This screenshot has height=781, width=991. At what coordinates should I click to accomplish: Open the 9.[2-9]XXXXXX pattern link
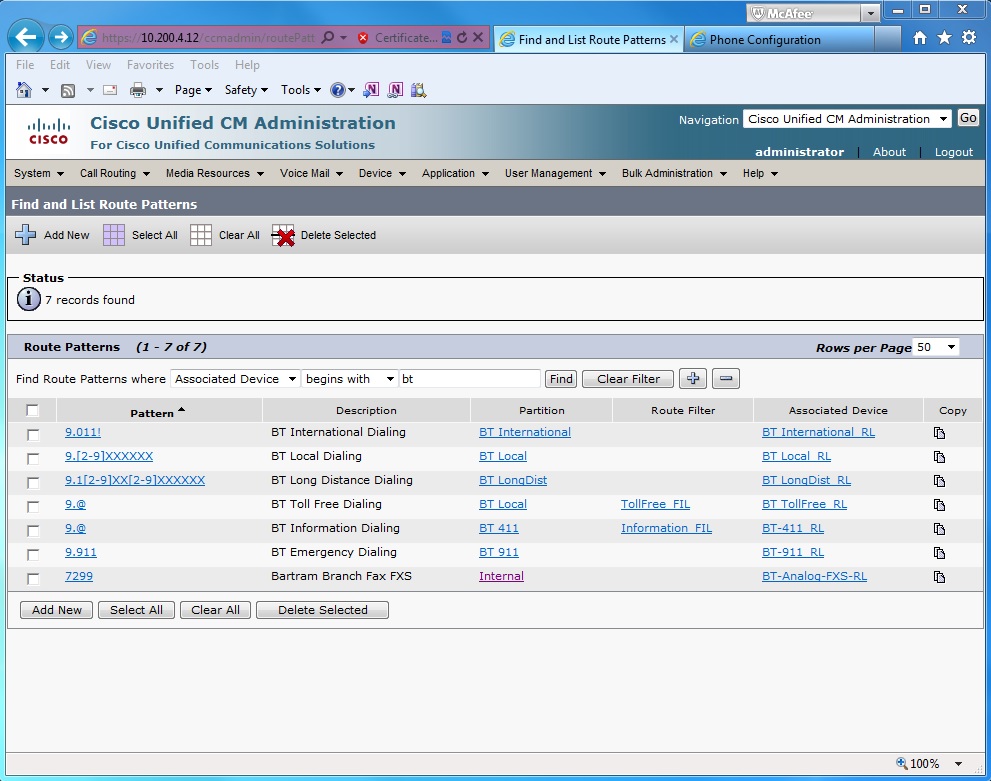(109, 456)
